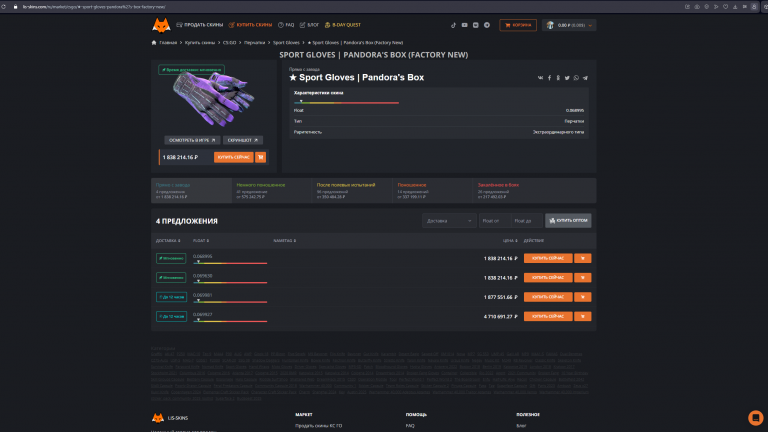Click Осмотреть в игре button
Viewport: 768px width, 432px height.
pyautogui.click(x=192, y=140)
